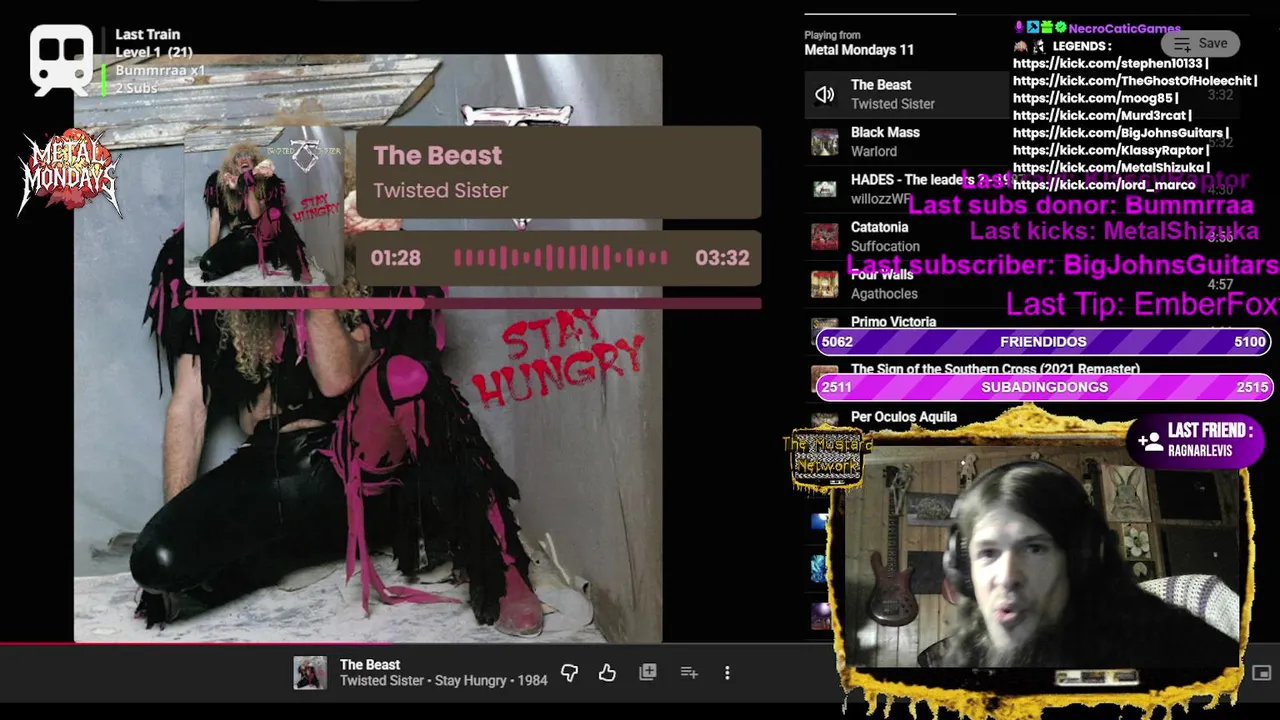
Task: Click the FRIENDIDOS goal progress bar
Action: click(1043, 341)
